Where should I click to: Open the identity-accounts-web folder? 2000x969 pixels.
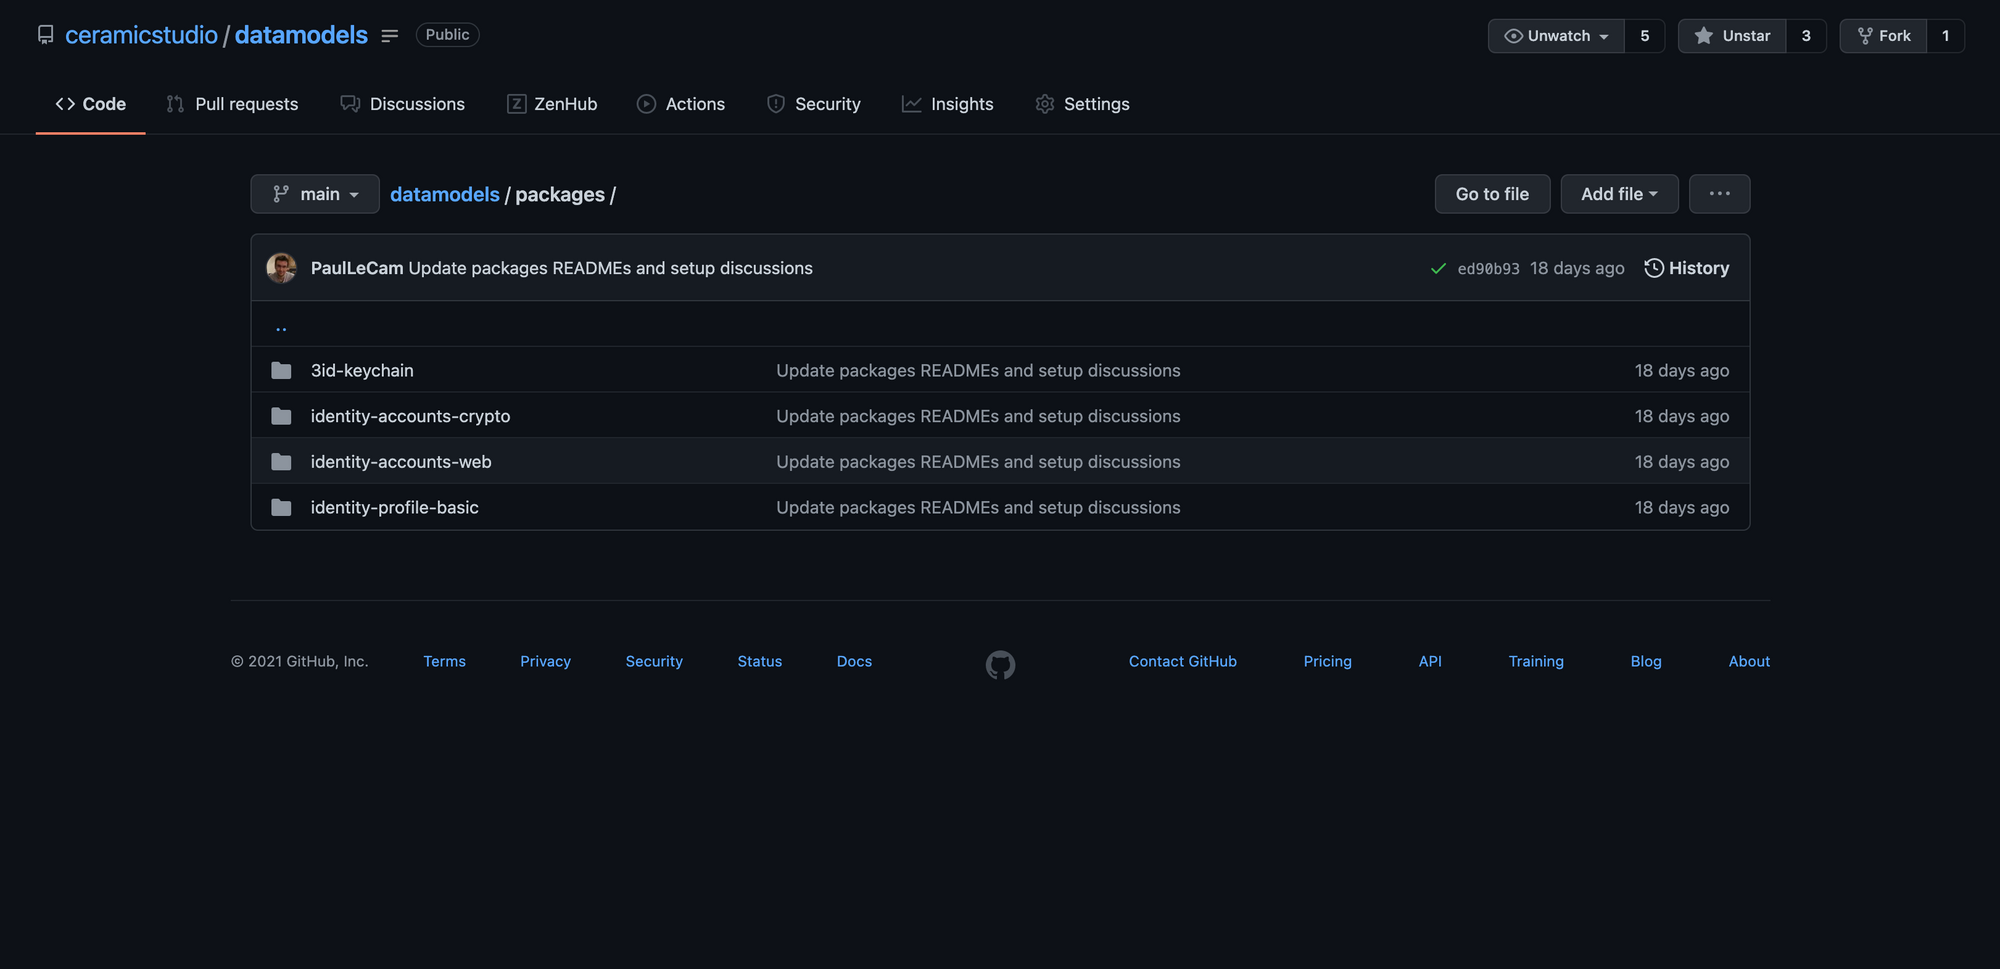[x=401, y=462]
